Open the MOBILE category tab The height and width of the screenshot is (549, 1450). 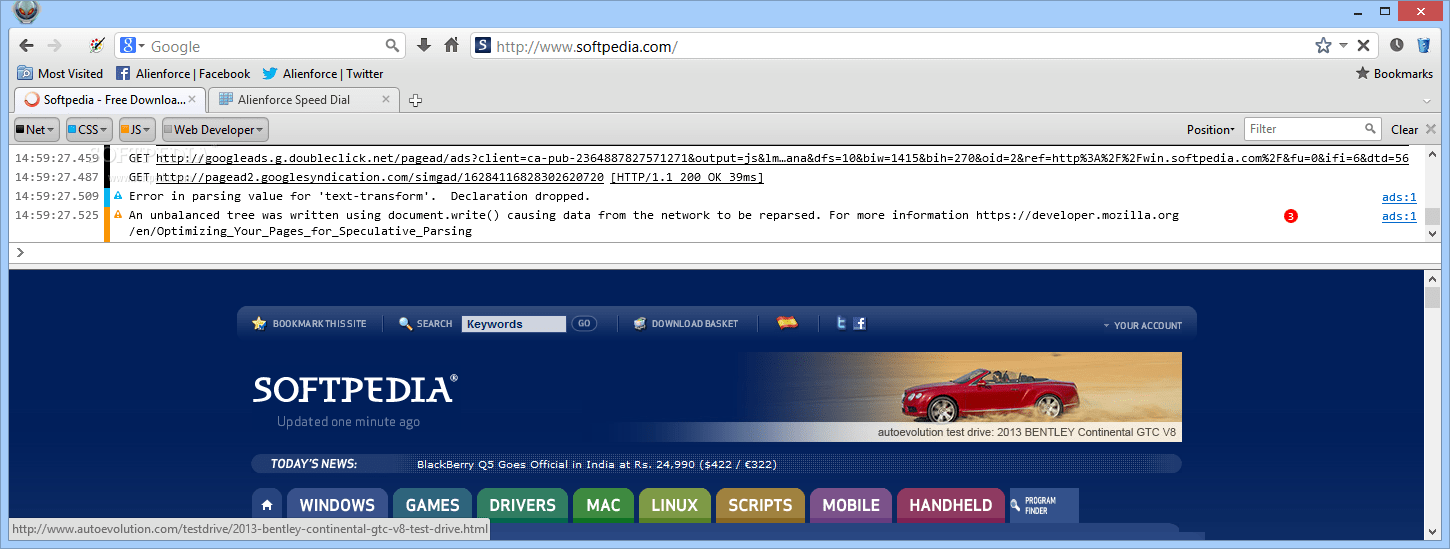click(851, 505)
